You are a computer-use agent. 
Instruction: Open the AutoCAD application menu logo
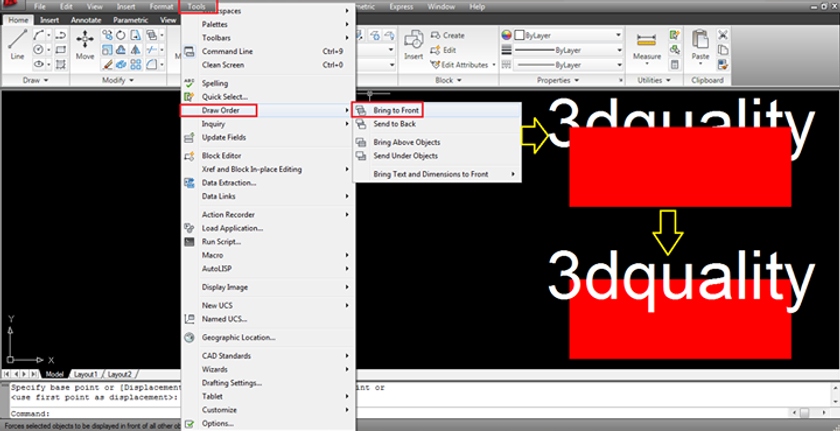coord(11,6)
